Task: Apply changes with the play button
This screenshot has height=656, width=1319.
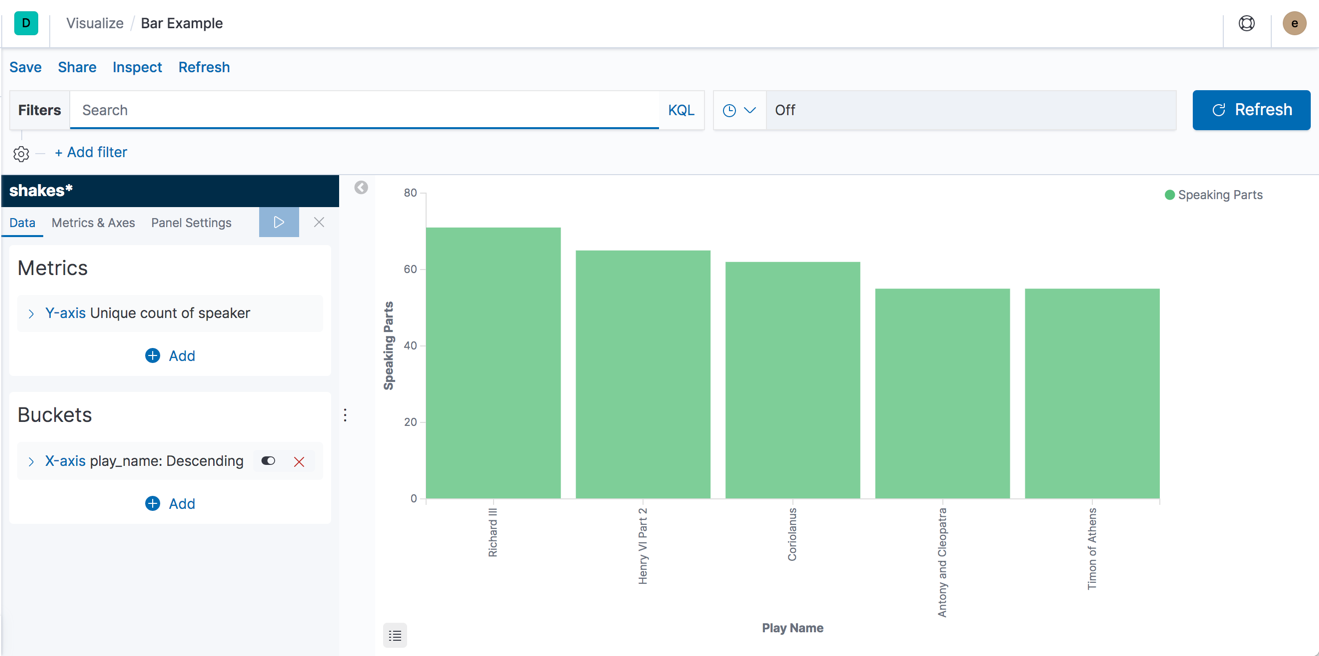Action: (279, 222)
